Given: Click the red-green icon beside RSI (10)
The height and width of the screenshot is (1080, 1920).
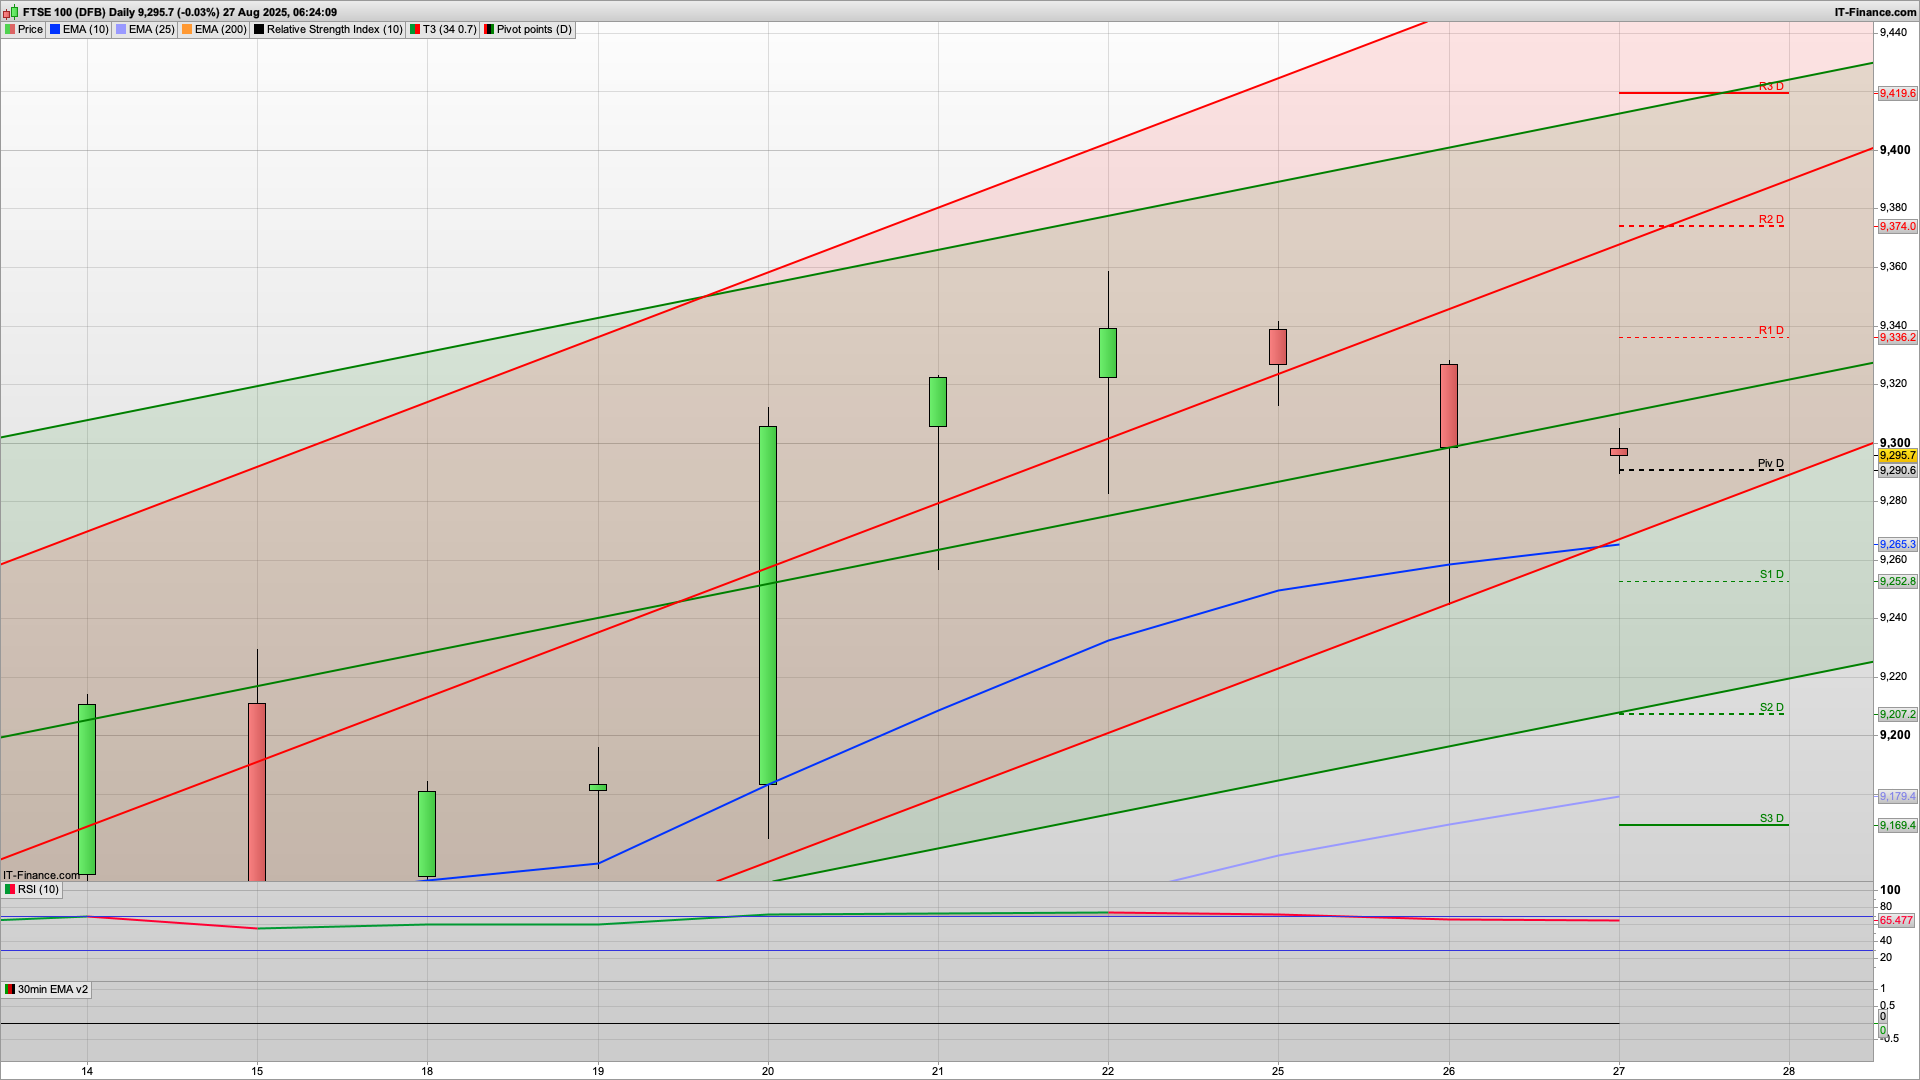Looking at the screenshot, I should [x=10, y=890].
